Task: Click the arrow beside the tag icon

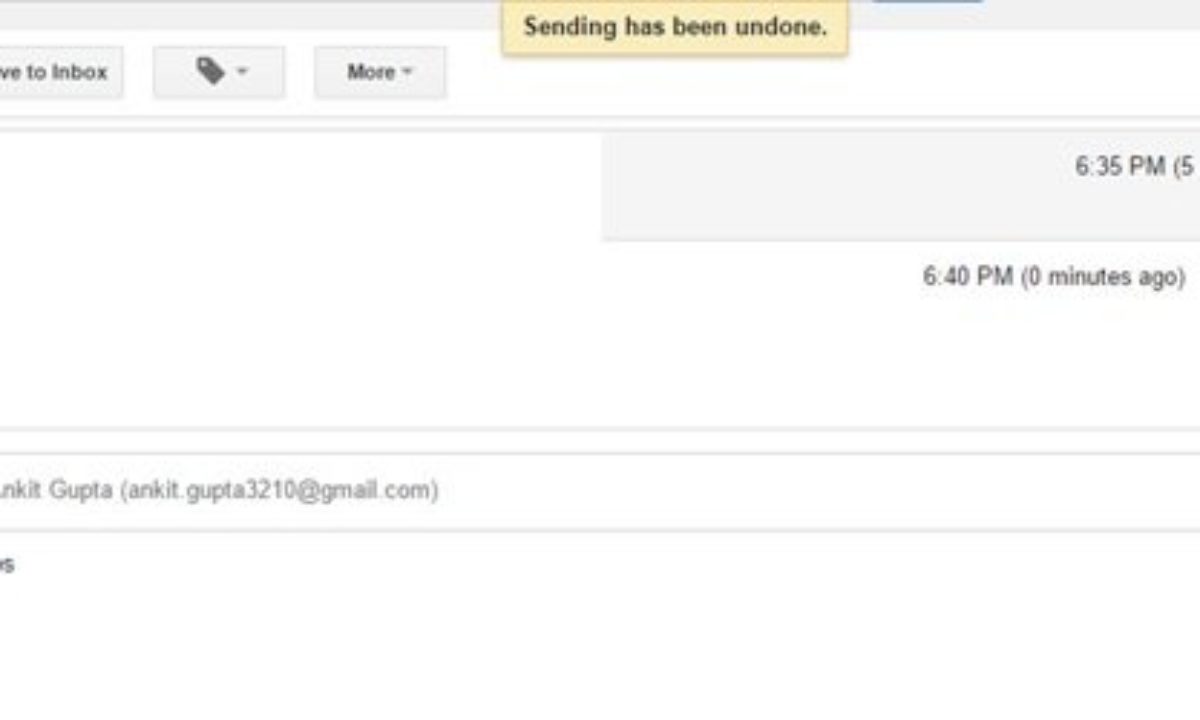Action: click(x=242, y=72)
